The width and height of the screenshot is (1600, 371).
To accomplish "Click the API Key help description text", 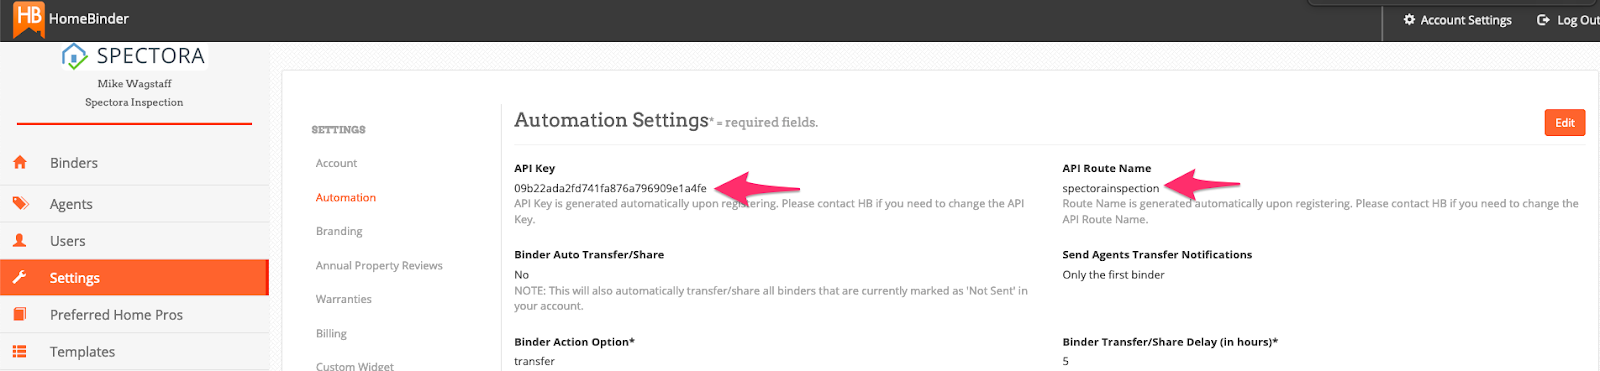I will 769,211.
